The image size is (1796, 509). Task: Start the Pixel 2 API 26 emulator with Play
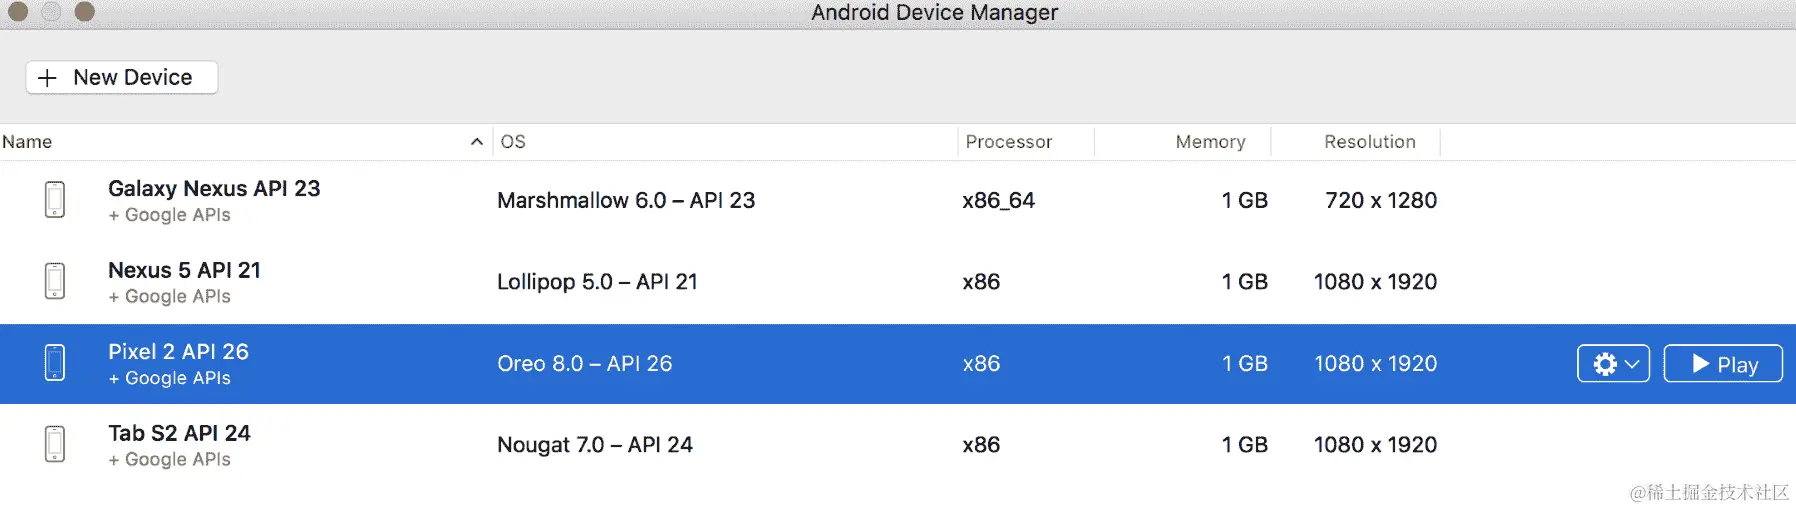(x=1723, y=364)
